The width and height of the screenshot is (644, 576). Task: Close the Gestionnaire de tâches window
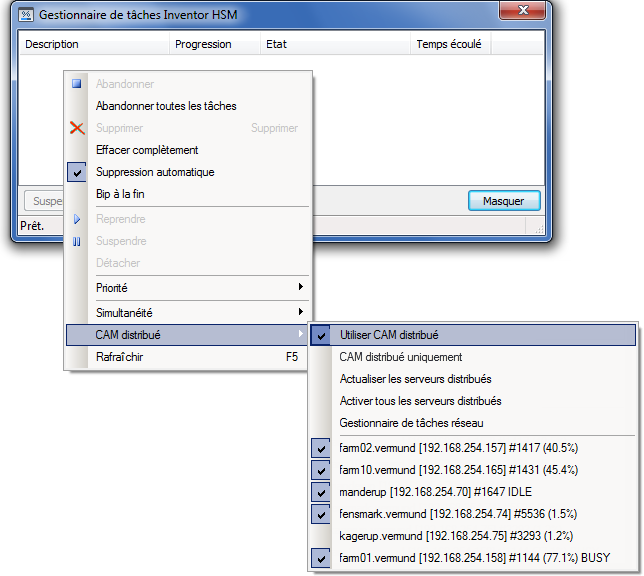pos(522,10)
